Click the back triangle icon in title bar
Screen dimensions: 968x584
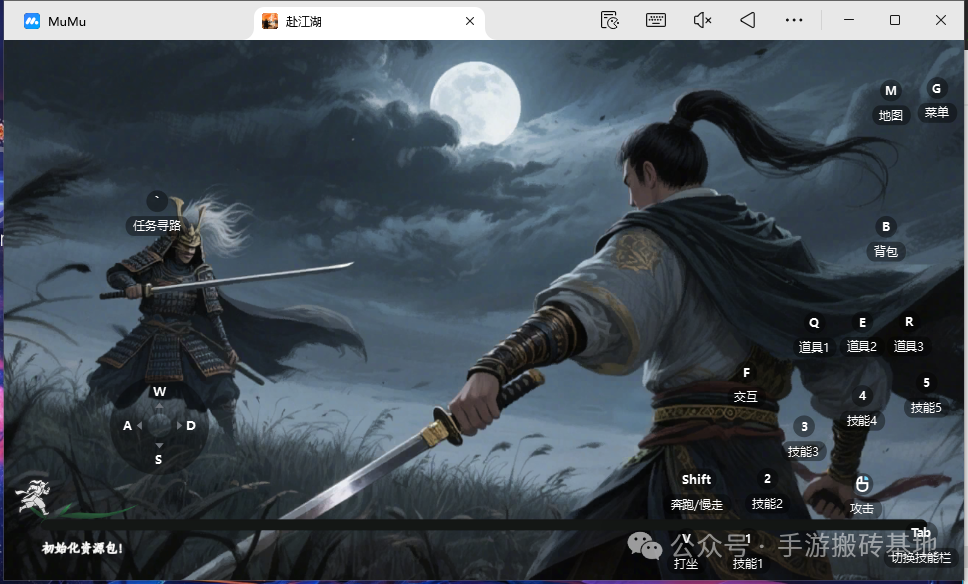coord(748,20)
